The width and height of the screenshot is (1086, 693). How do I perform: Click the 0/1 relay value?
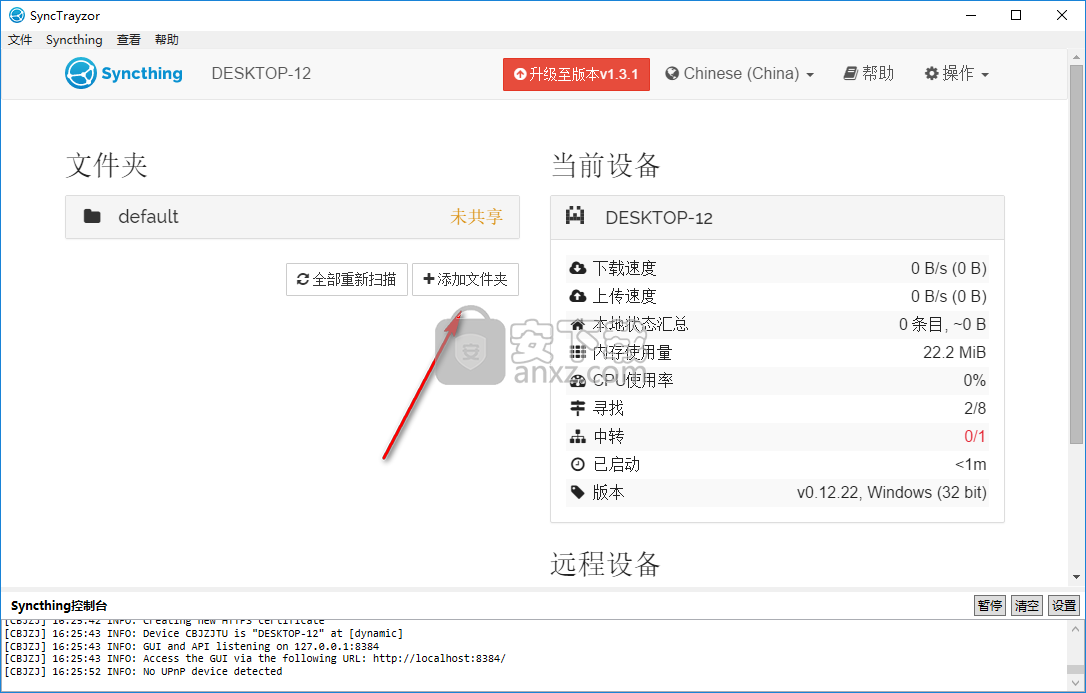974,437
